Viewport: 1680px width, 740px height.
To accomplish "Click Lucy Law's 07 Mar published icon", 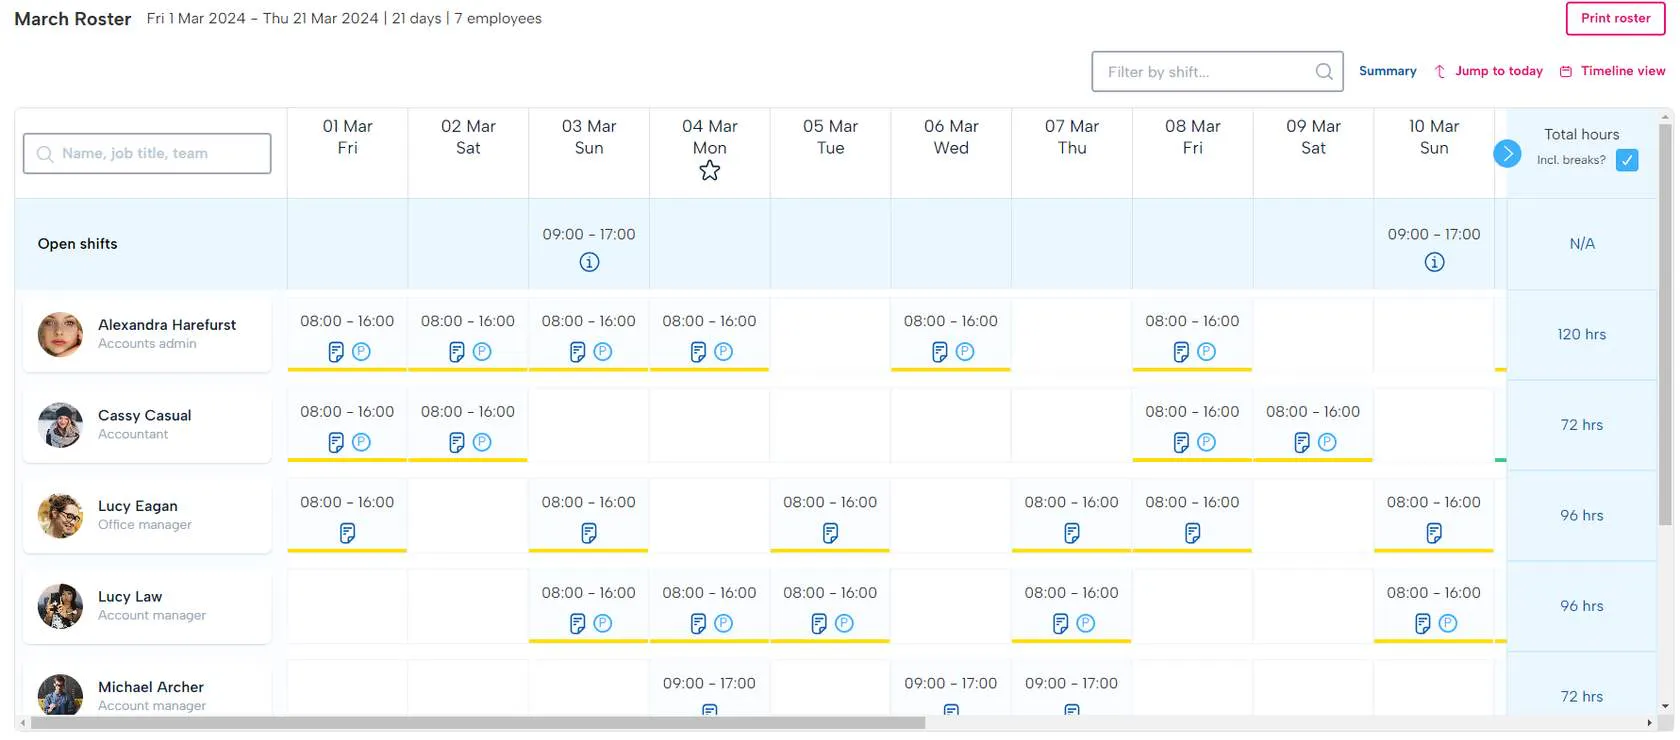I will pyautogui.click(x=1085, y=623).
